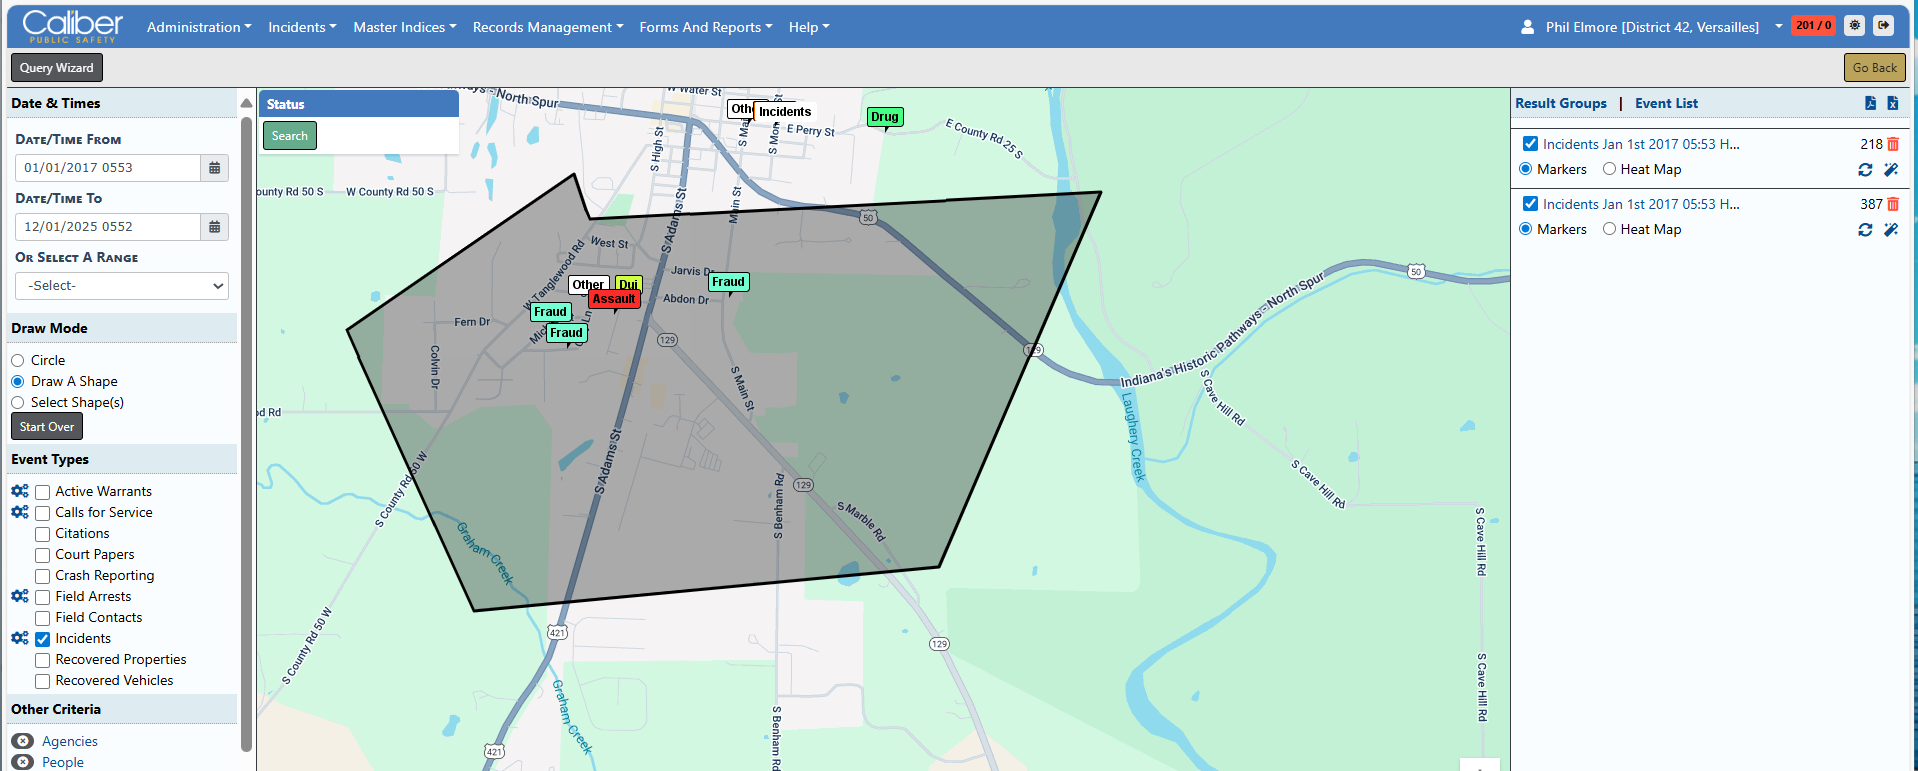The height and width of the screenshot is (771, 1918).
Task: Open the calendar picker for Date/Time From
Action: pyautogui.click(x=214, y=168)
